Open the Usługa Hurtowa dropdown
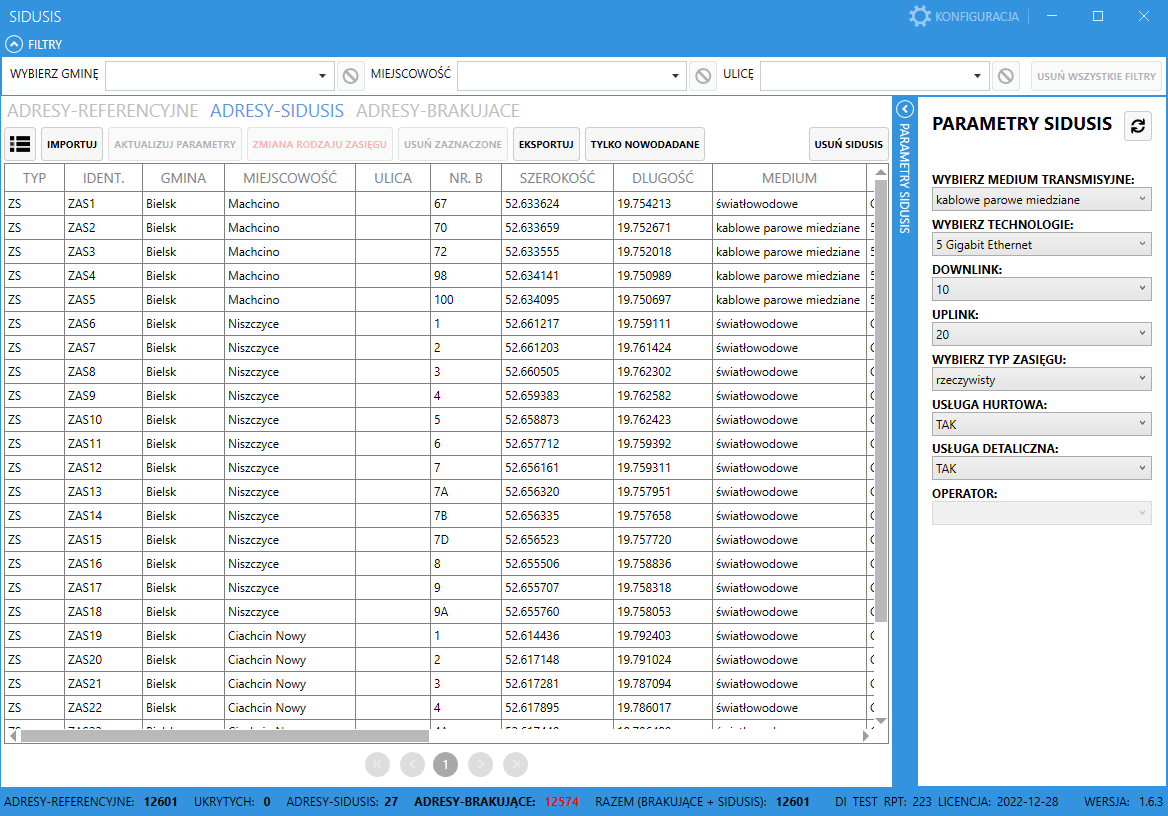 coord(1041,424)
